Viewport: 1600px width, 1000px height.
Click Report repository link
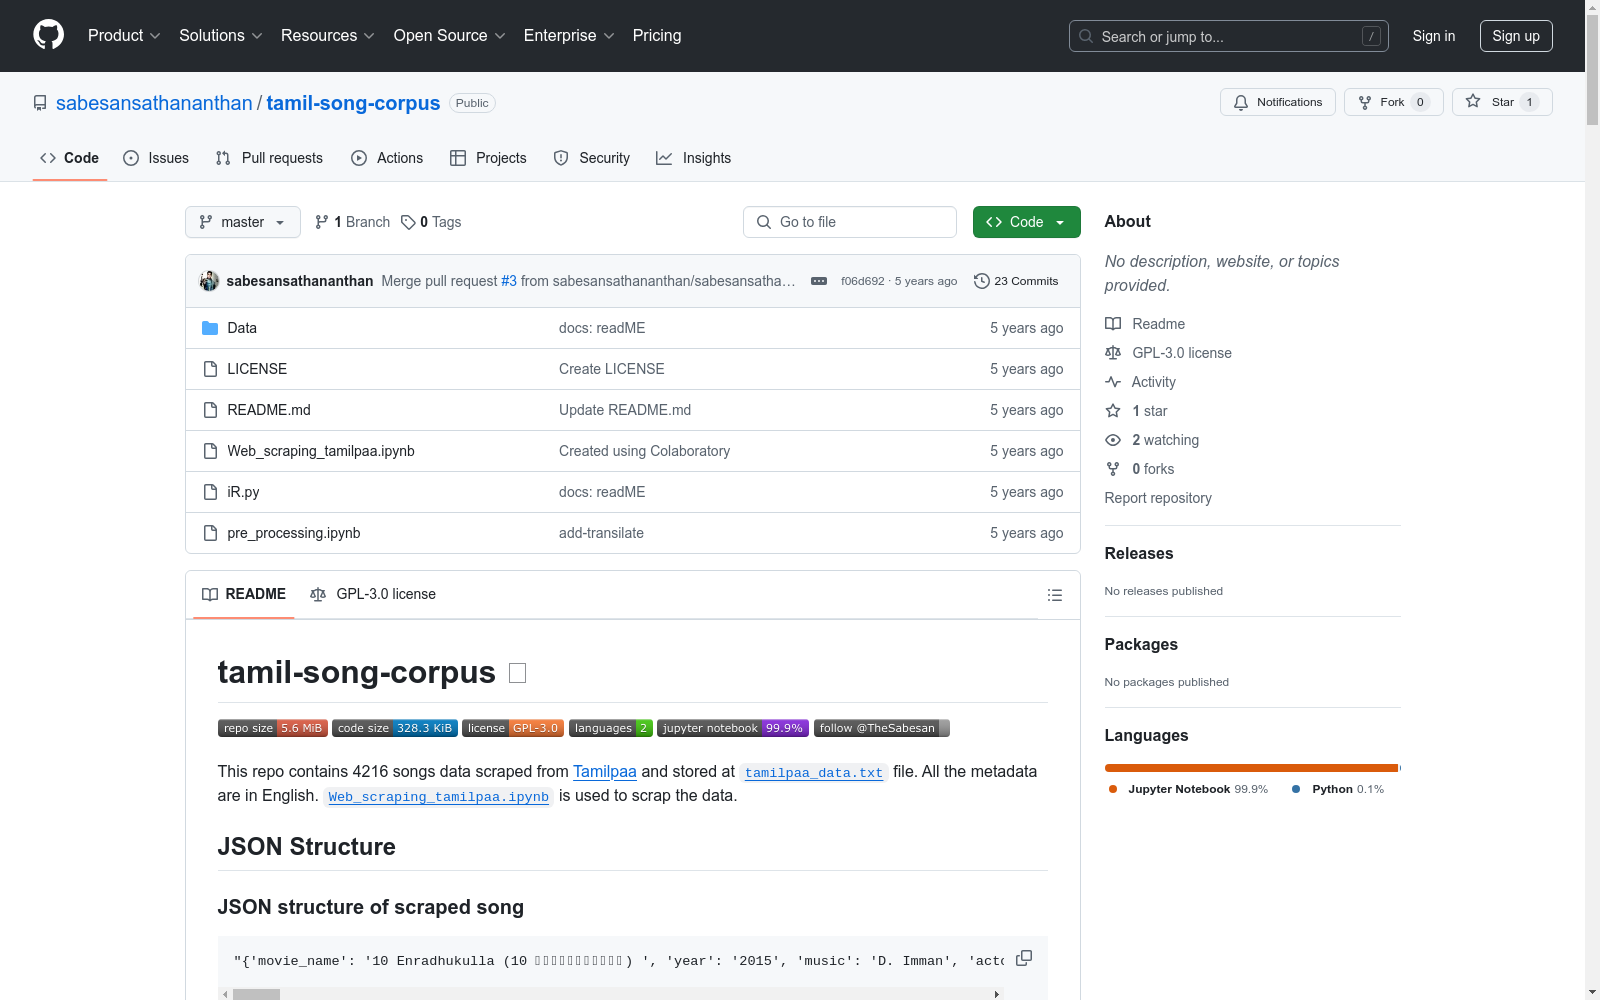click(x=1158, y=498)
